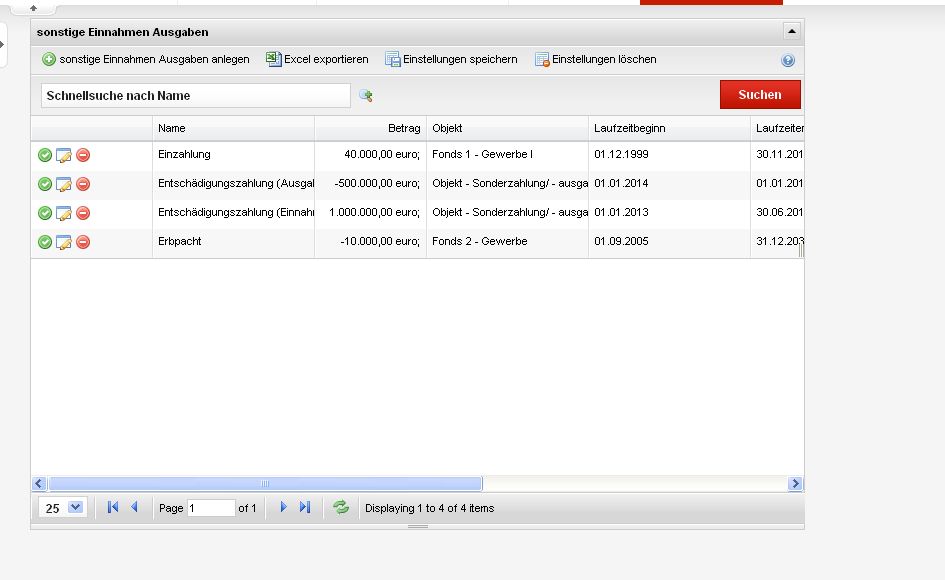Go to the last page of results
945x580 pixels.
[305, 508]
